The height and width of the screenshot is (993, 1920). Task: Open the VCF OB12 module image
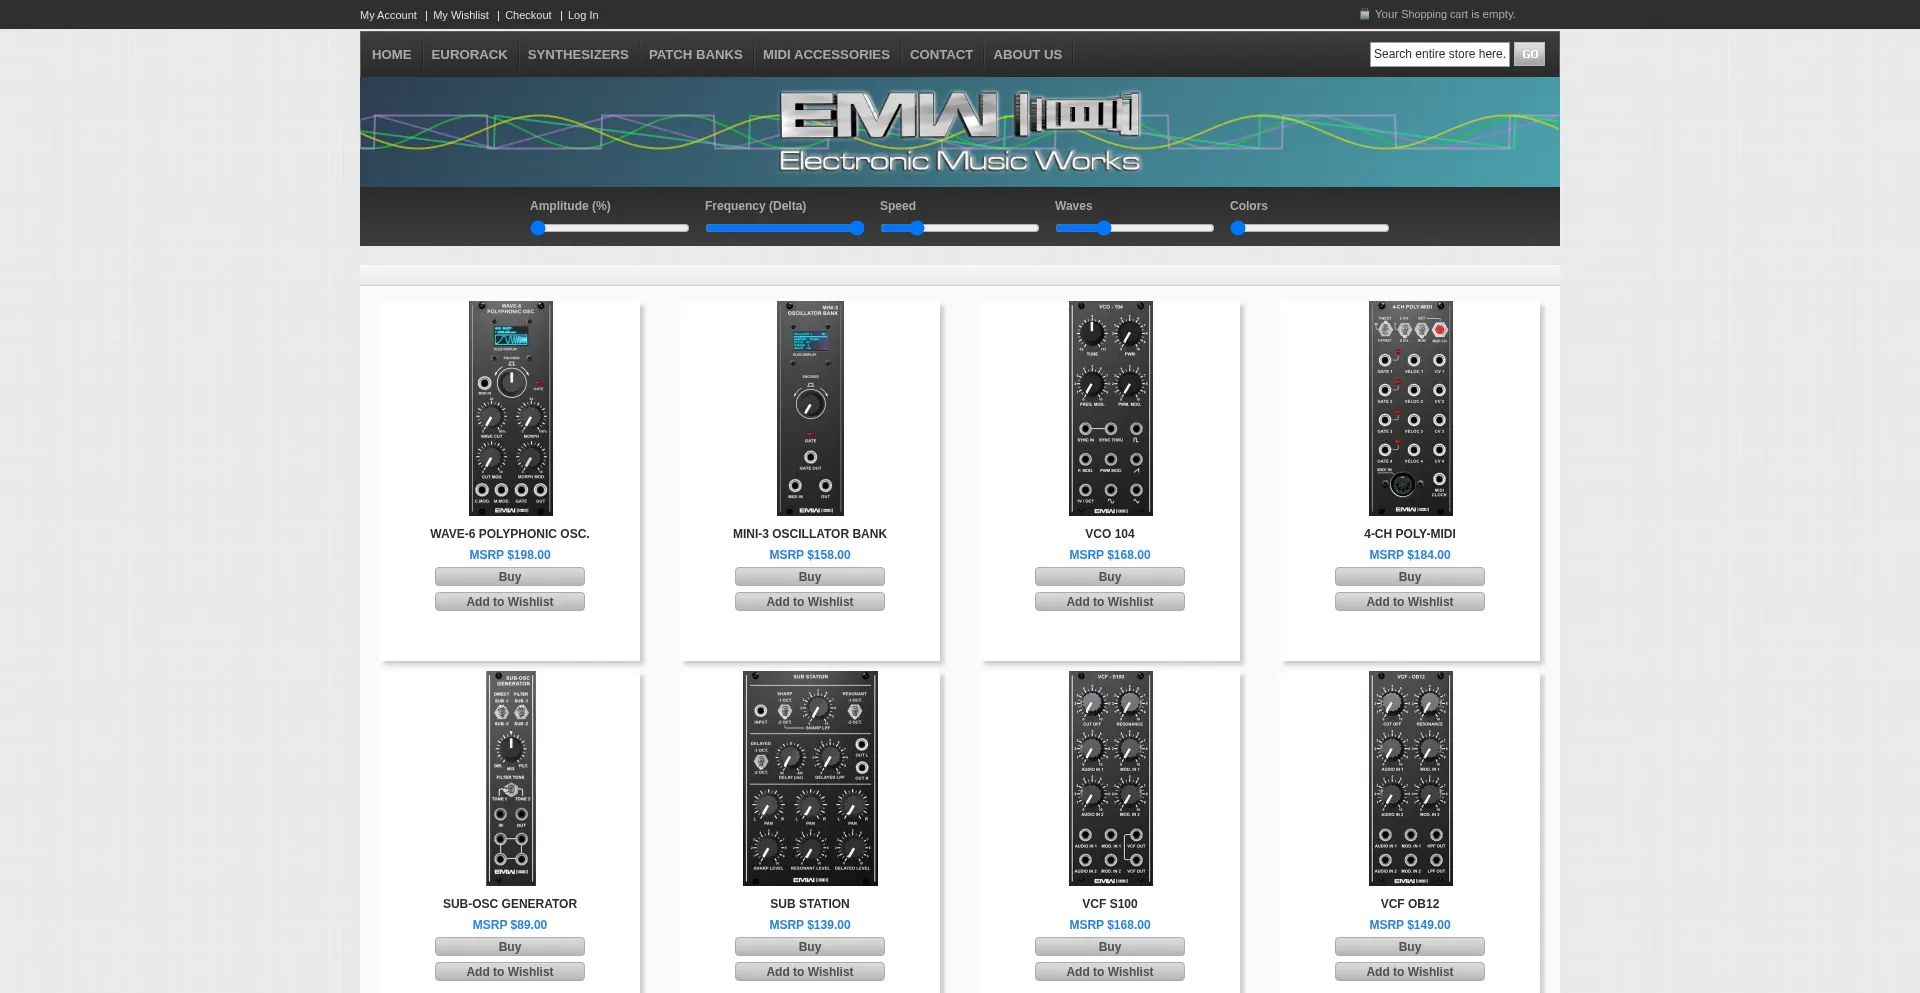point(1410,778)
